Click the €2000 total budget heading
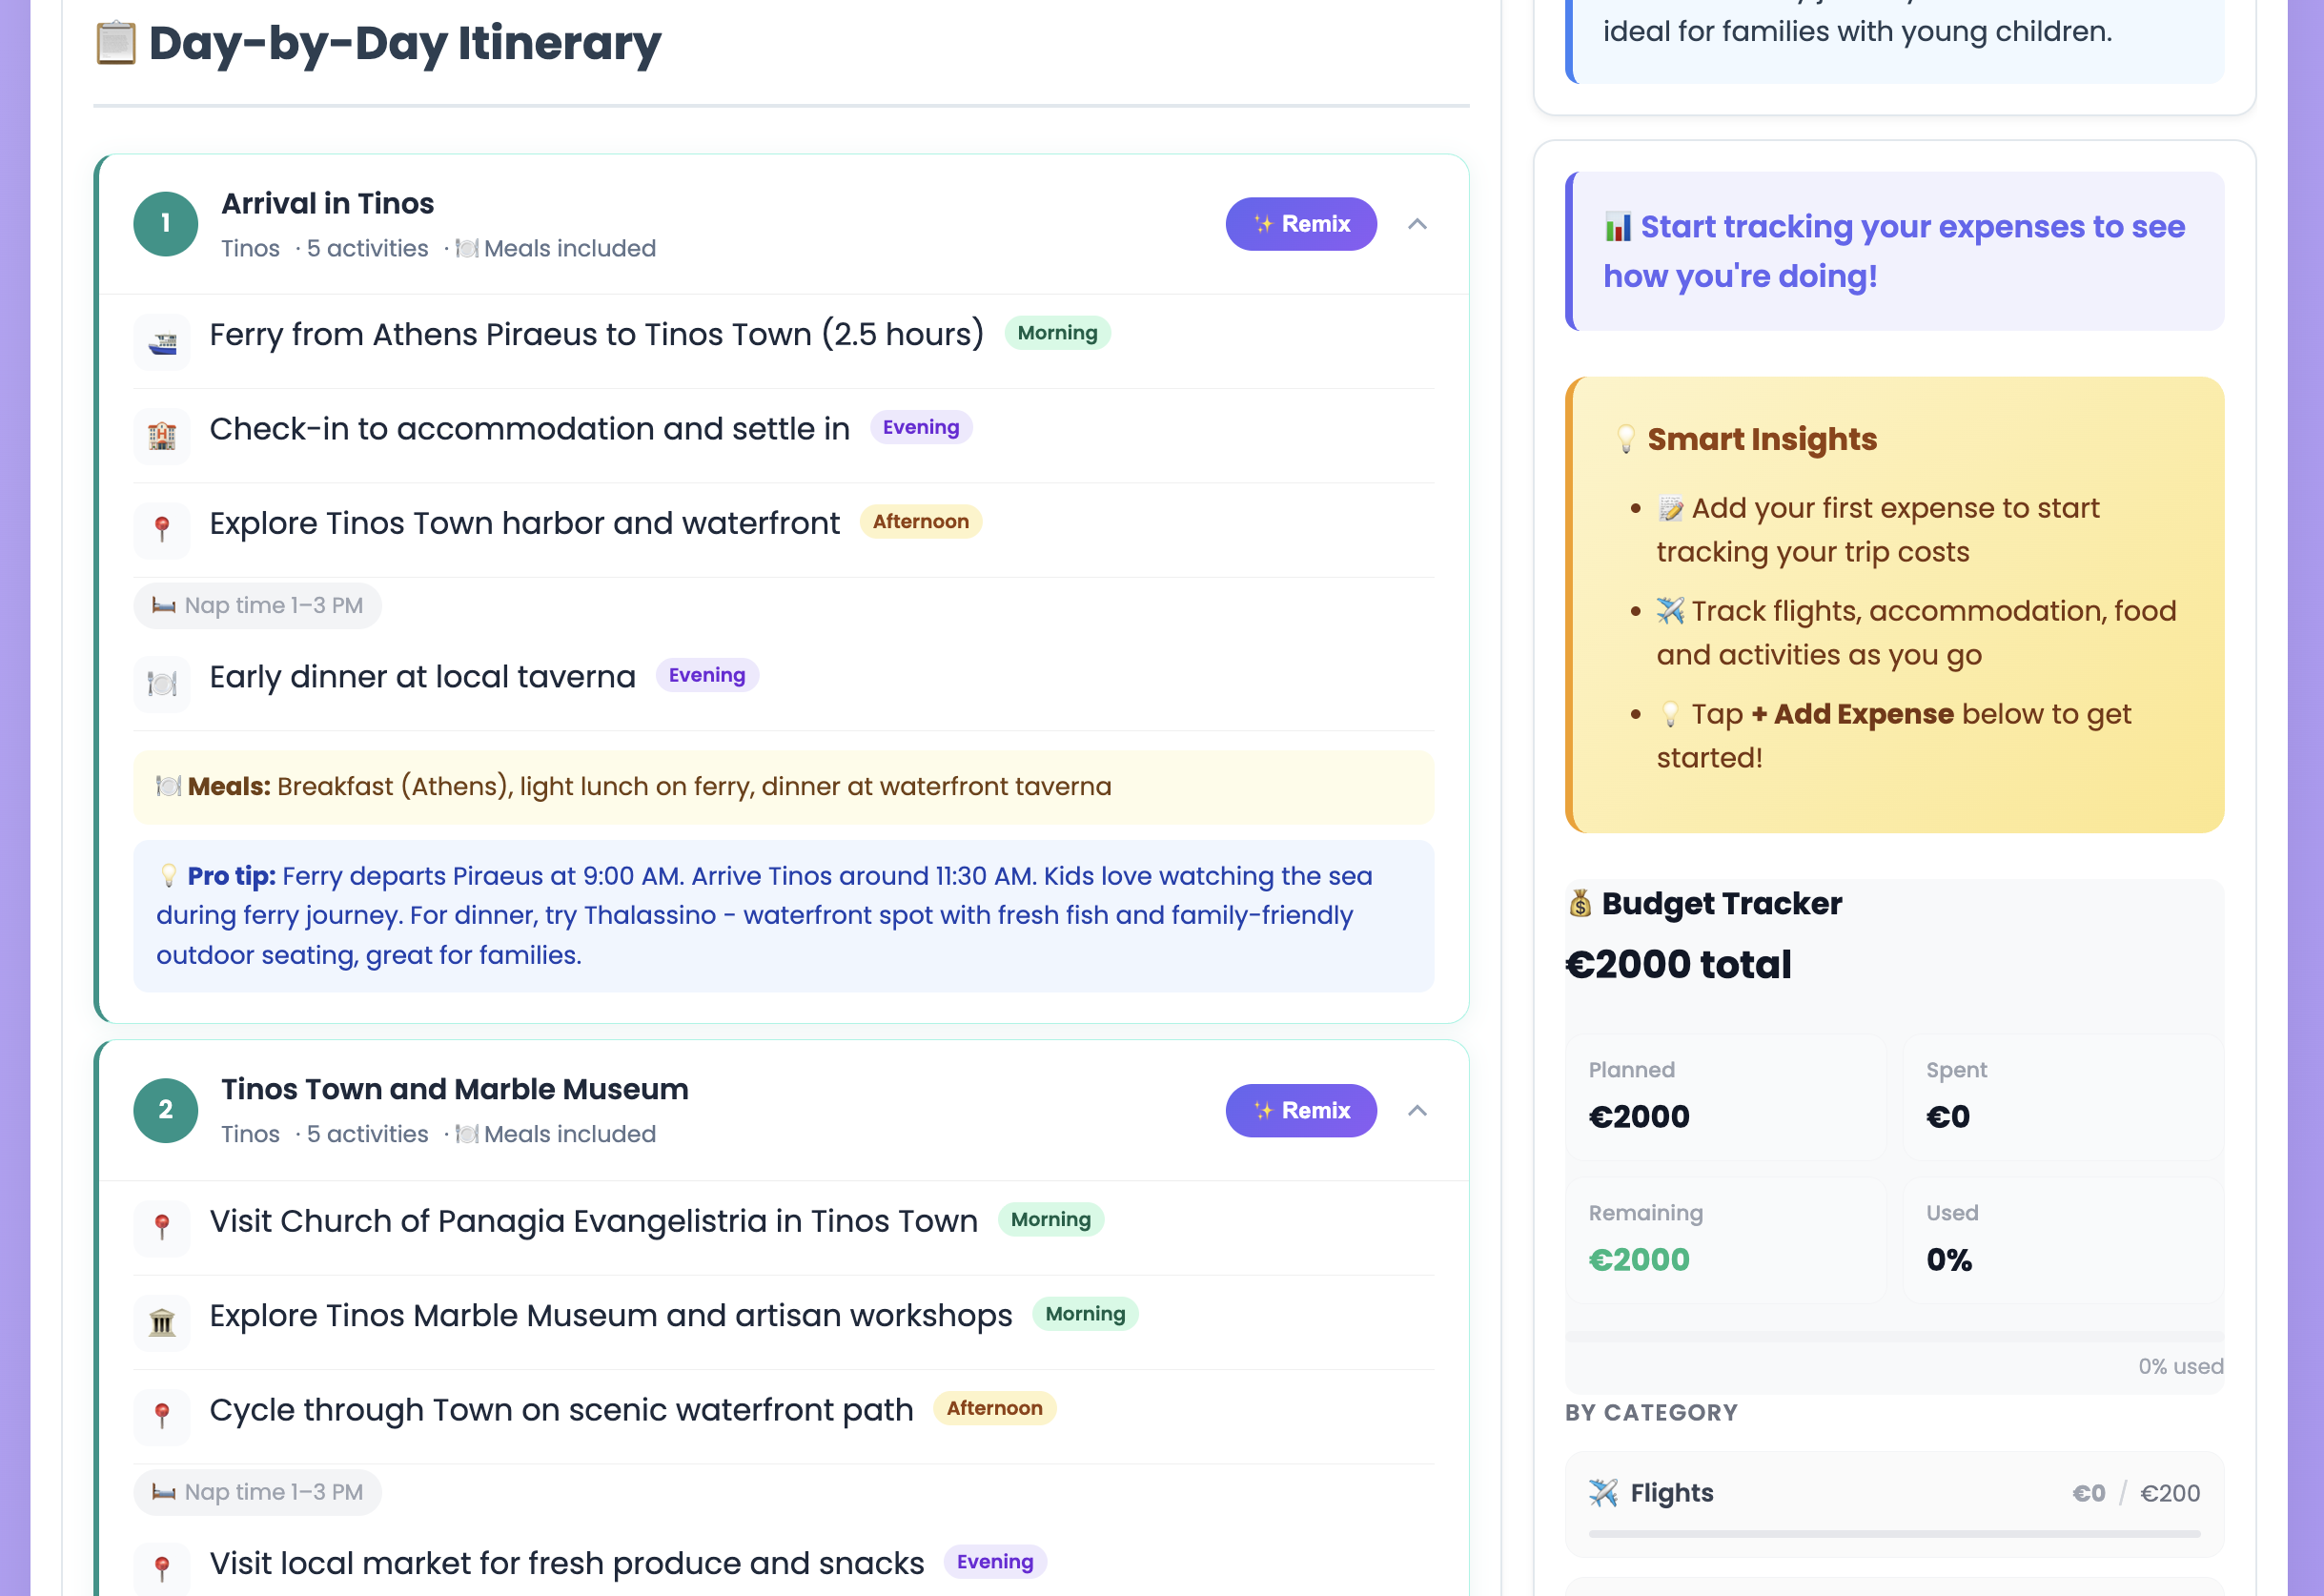The height and width of the screenshot is (1596, 2324). pyautogui.click(x=1678, y=966)
